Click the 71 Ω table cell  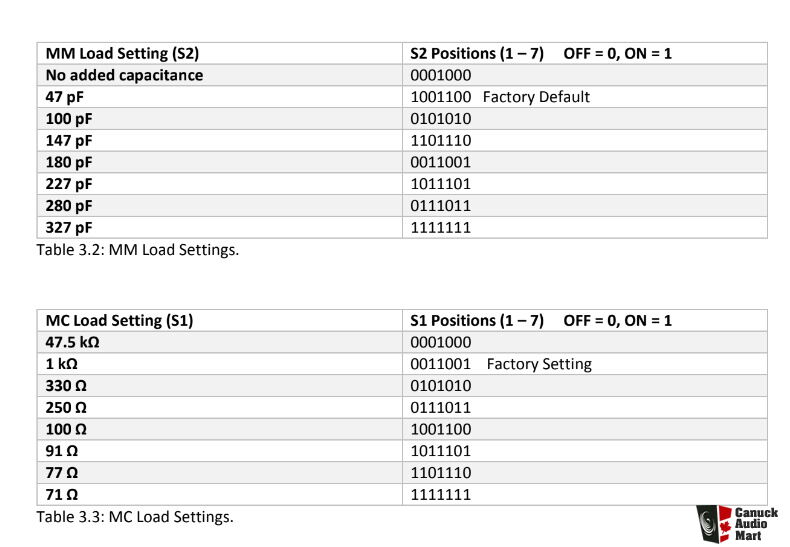pyautogui.click(x=220, y=495)
